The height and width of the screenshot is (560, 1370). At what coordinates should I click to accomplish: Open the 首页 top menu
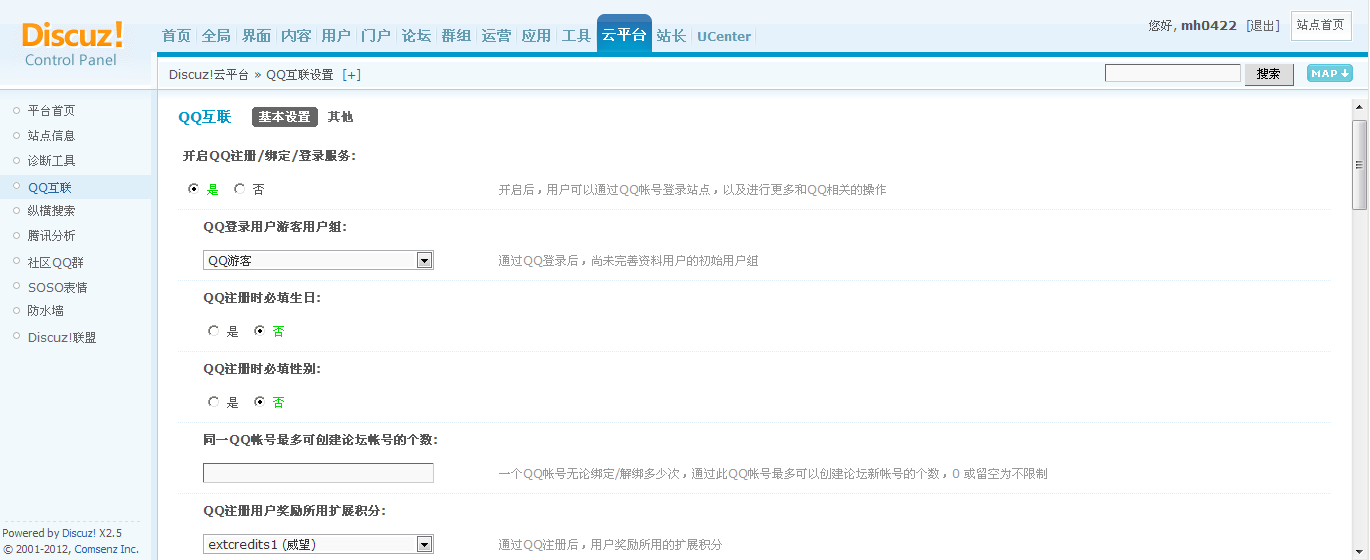coord(176,36)
